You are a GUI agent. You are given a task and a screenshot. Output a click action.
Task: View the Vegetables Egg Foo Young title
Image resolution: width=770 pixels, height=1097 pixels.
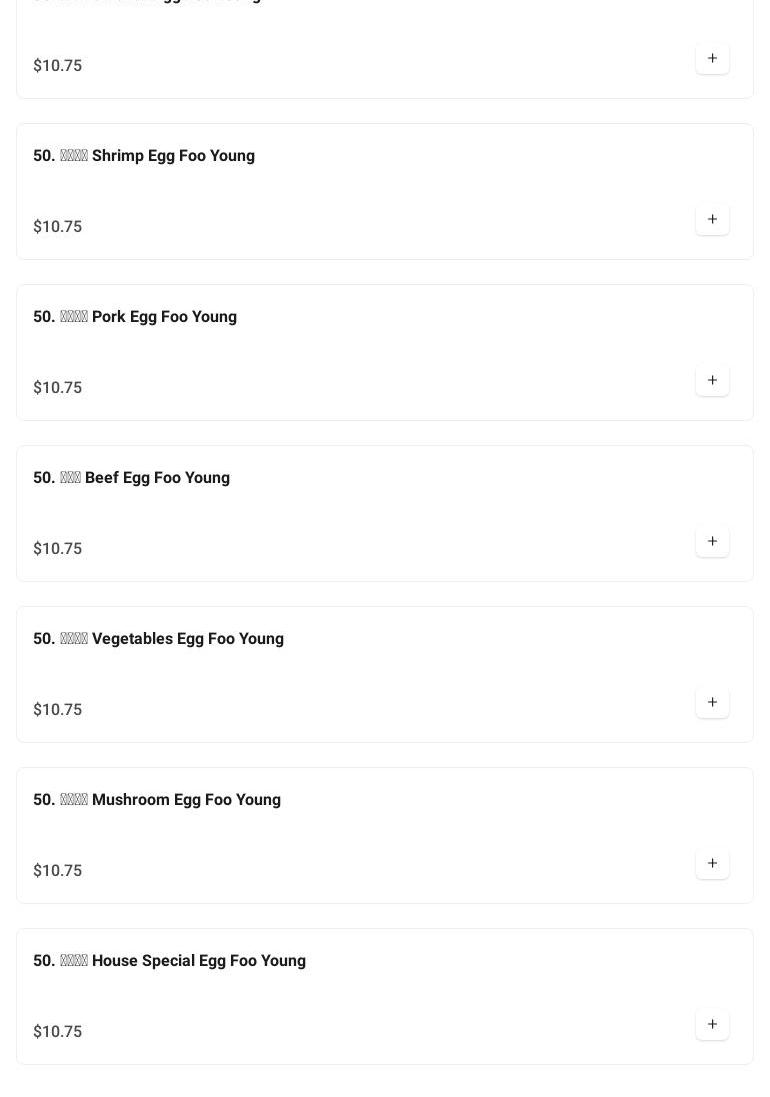click(158, 639)
